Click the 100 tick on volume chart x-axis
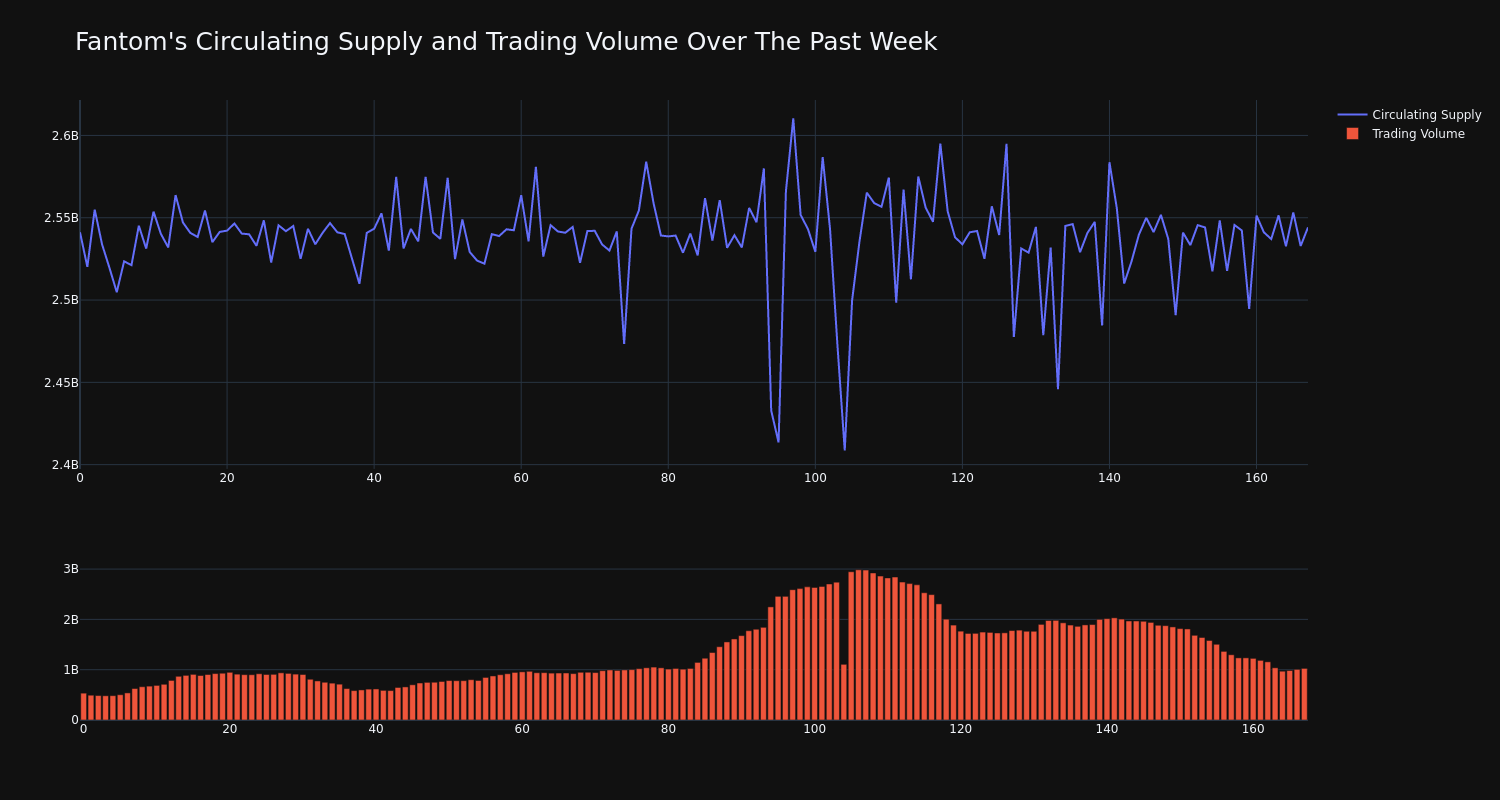The width and height of the screenshot is (1500, 800). tap(815, 729)
